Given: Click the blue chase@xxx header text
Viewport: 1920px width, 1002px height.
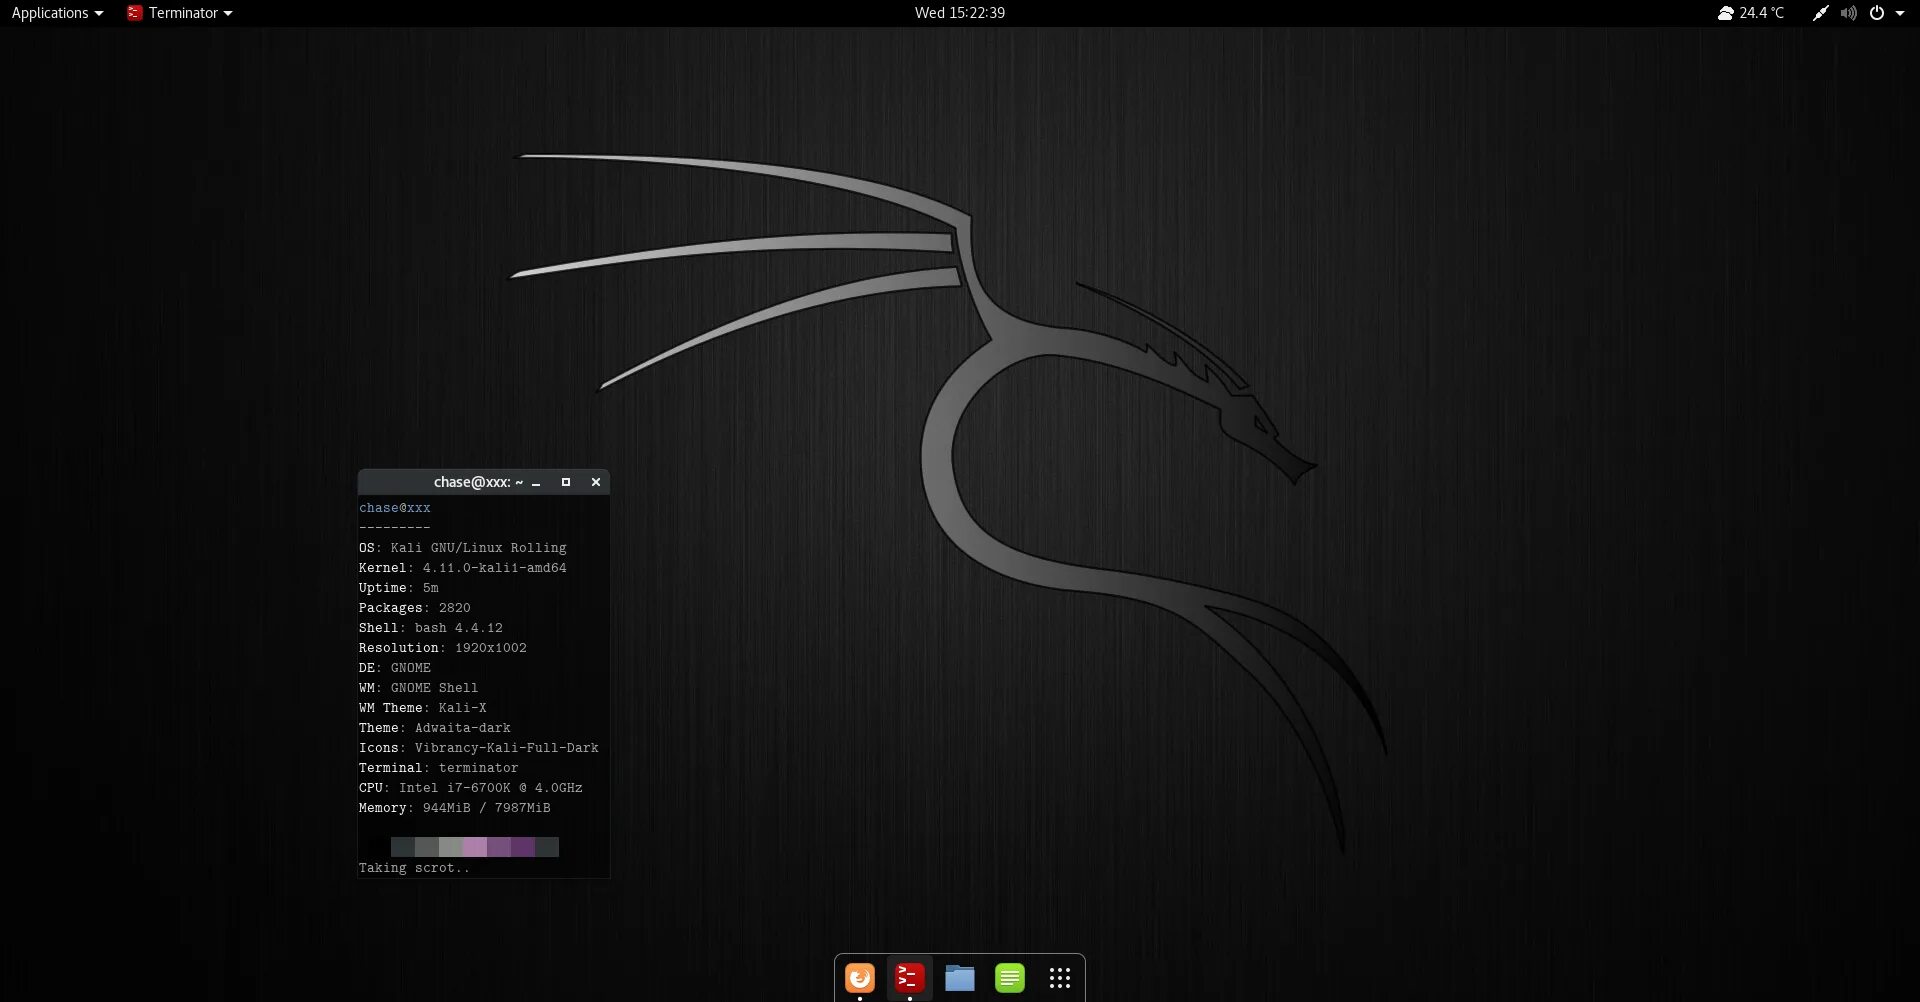Looking at the screenshot, I should 395,508.
